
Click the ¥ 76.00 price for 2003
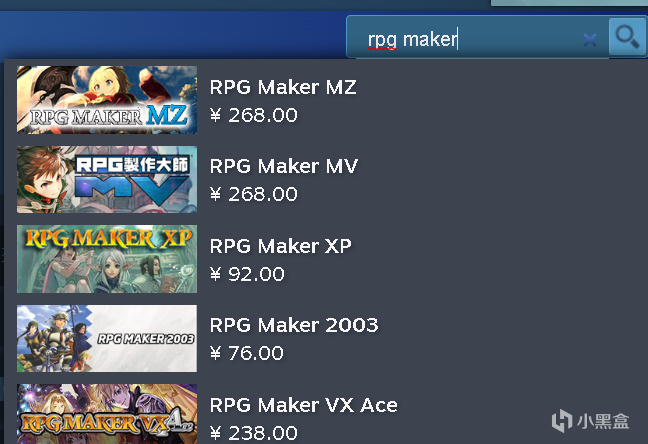coord(247,353)
